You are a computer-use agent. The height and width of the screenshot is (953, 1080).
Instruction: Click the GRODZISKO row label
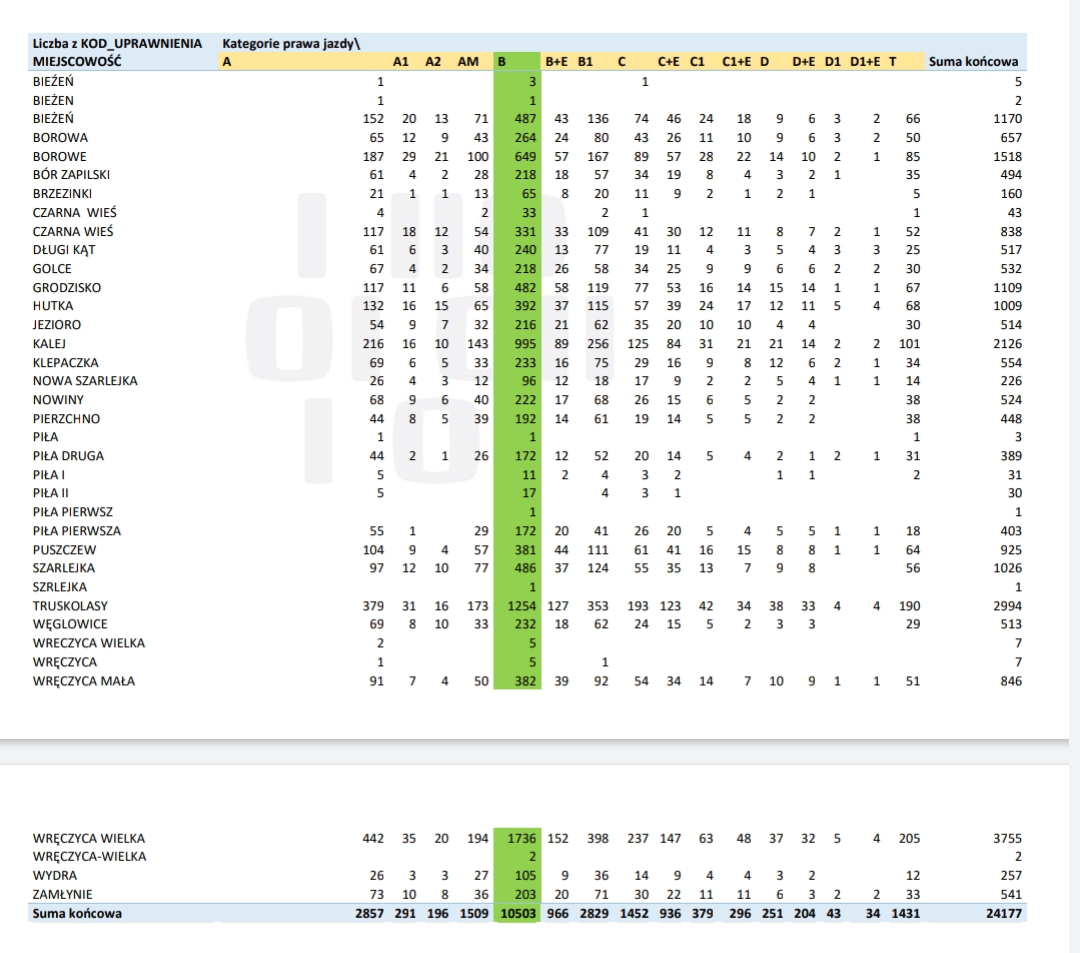pyautogui.click(x=66, y=288)
